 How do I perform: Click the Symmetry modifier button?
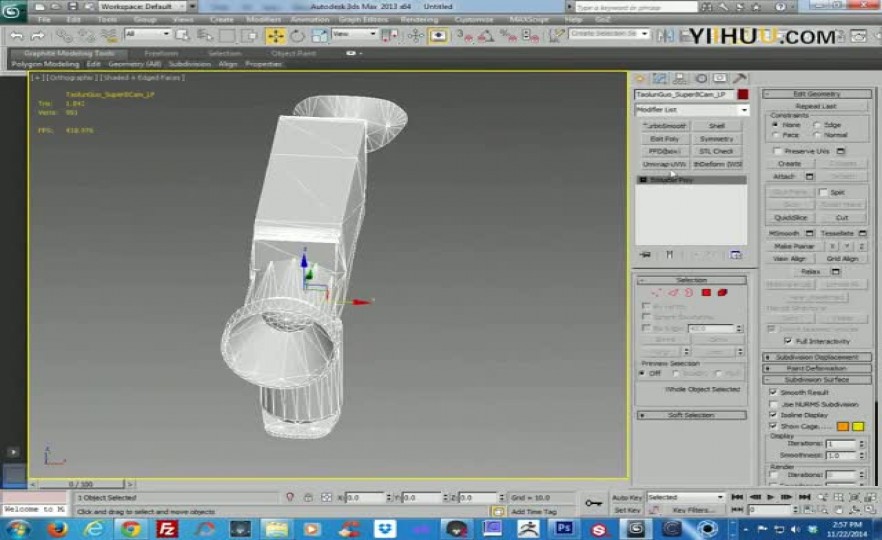click(717, 138)
